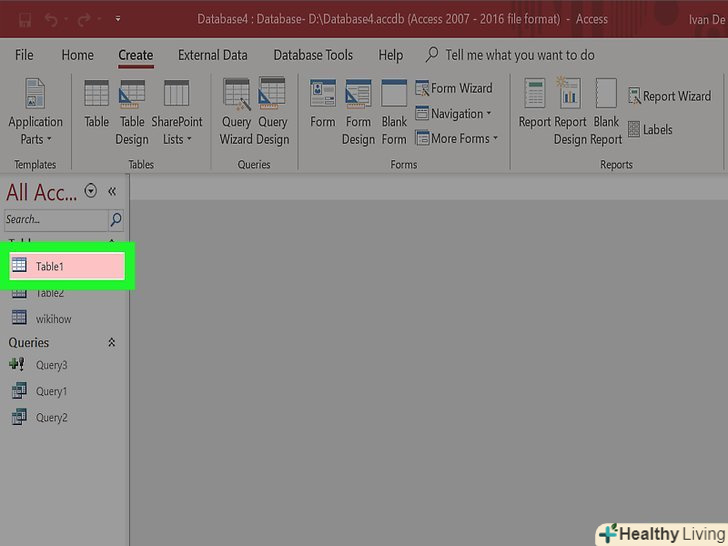Click the Query1 icon
The width and height of the screenshot is (728, 546).
19,390
